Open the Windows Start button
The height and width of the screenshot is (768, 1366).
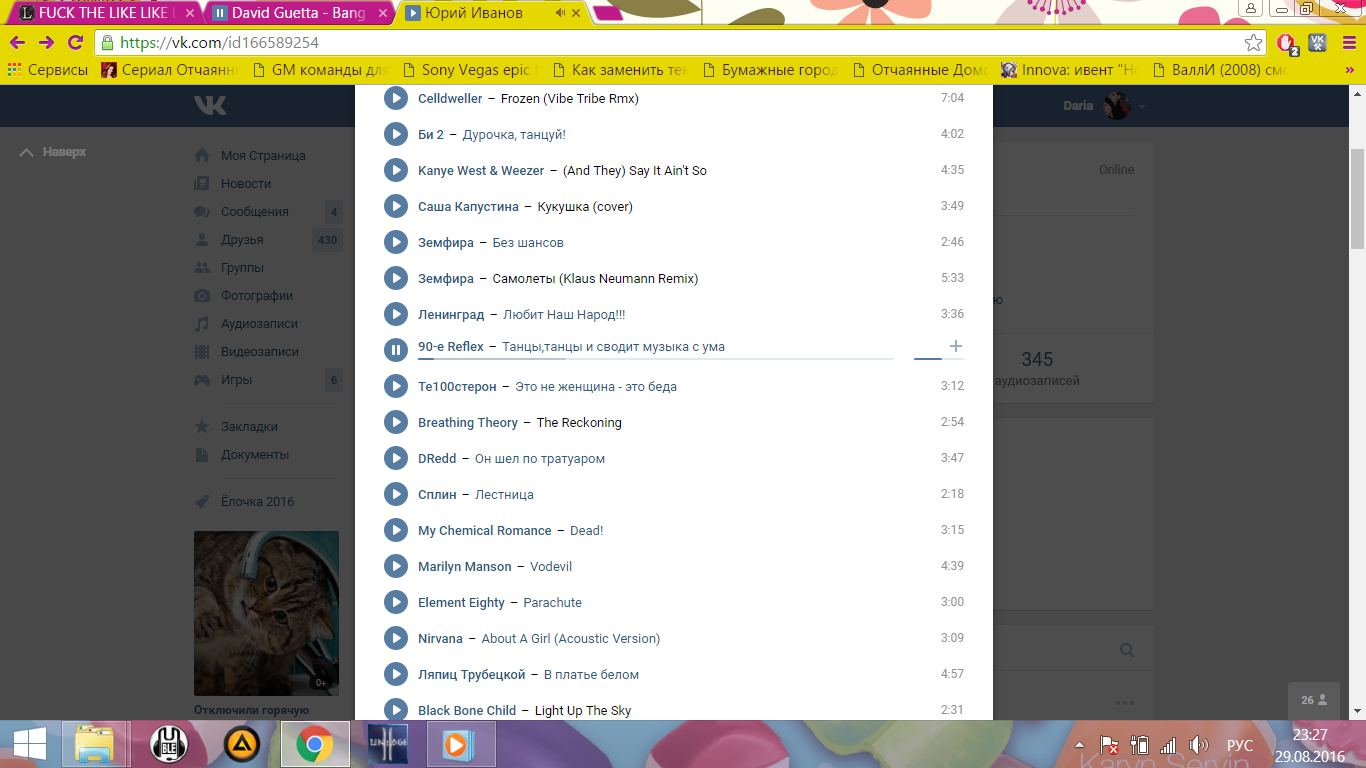pos(28,744)
